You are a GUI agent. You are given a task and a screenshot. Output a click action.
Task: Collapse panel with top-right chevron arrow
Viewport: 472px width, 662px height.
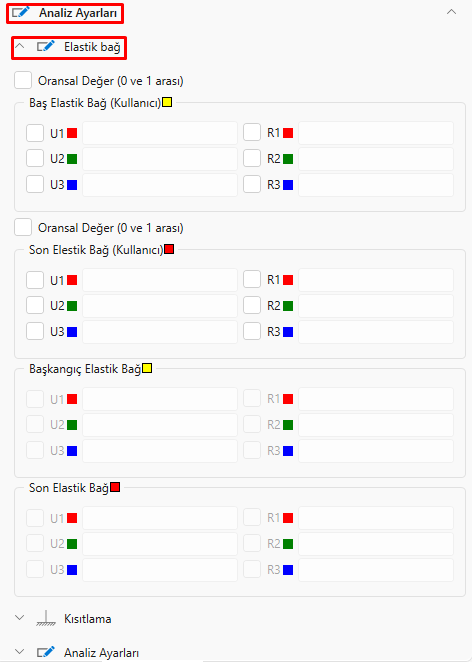[x=451, y=12]
